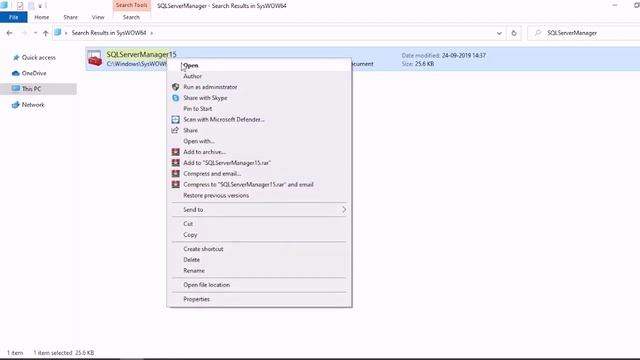Image resolution: width=640 pixels, height=360 pixels.
Task: Click the Refresh button in address bar
Action: pos(514,33)
